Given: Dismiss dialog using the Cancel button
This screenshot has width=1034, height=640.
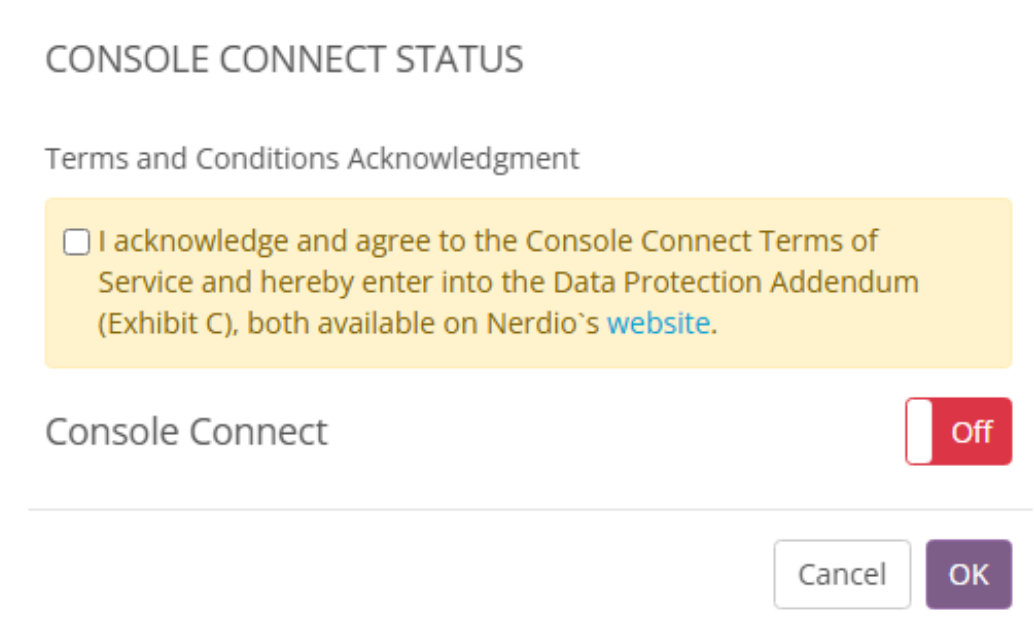Looking at the screenshot, I should point(841,574).
